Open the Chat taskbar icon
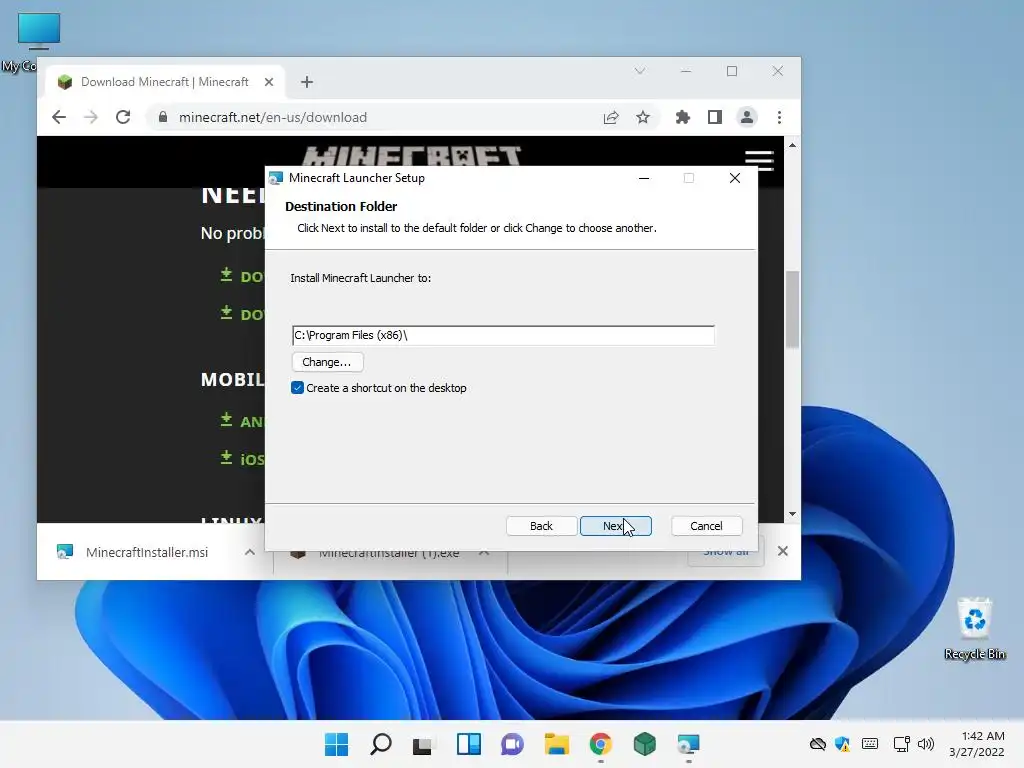Image resolution: width=1024 pixels, height=768 pixels. click(513, 744)
